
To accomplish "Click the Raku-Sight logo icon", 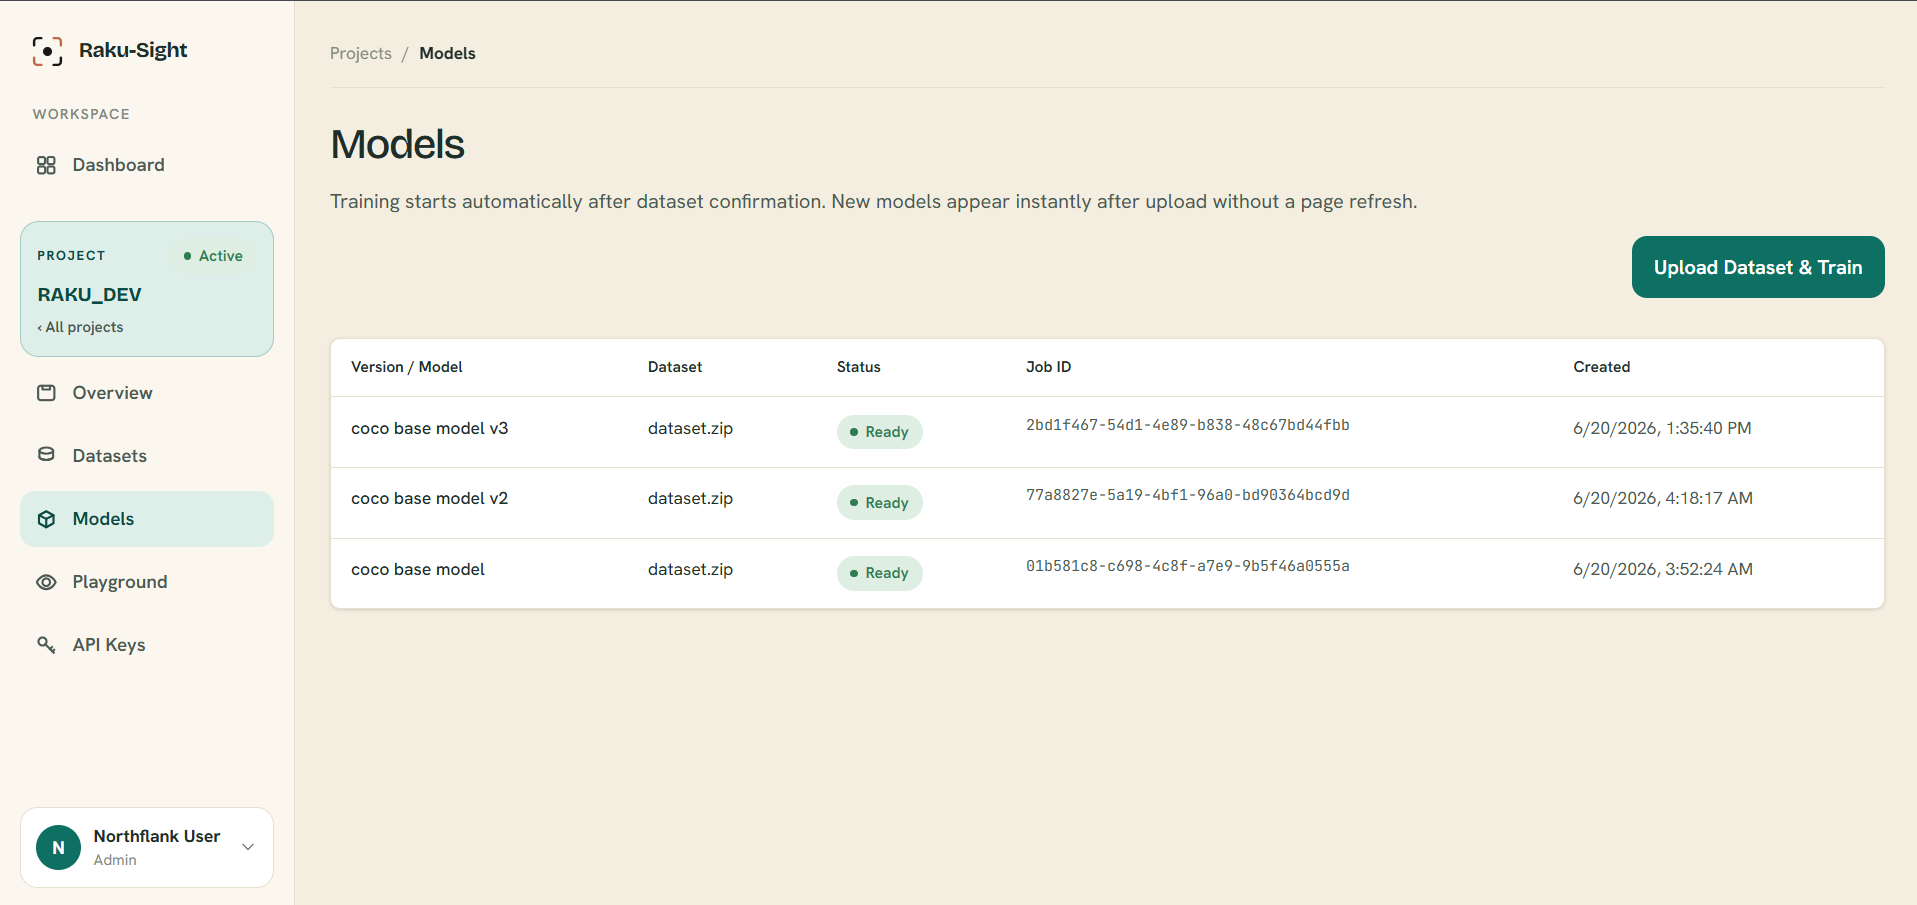I will tap(47, 51).
